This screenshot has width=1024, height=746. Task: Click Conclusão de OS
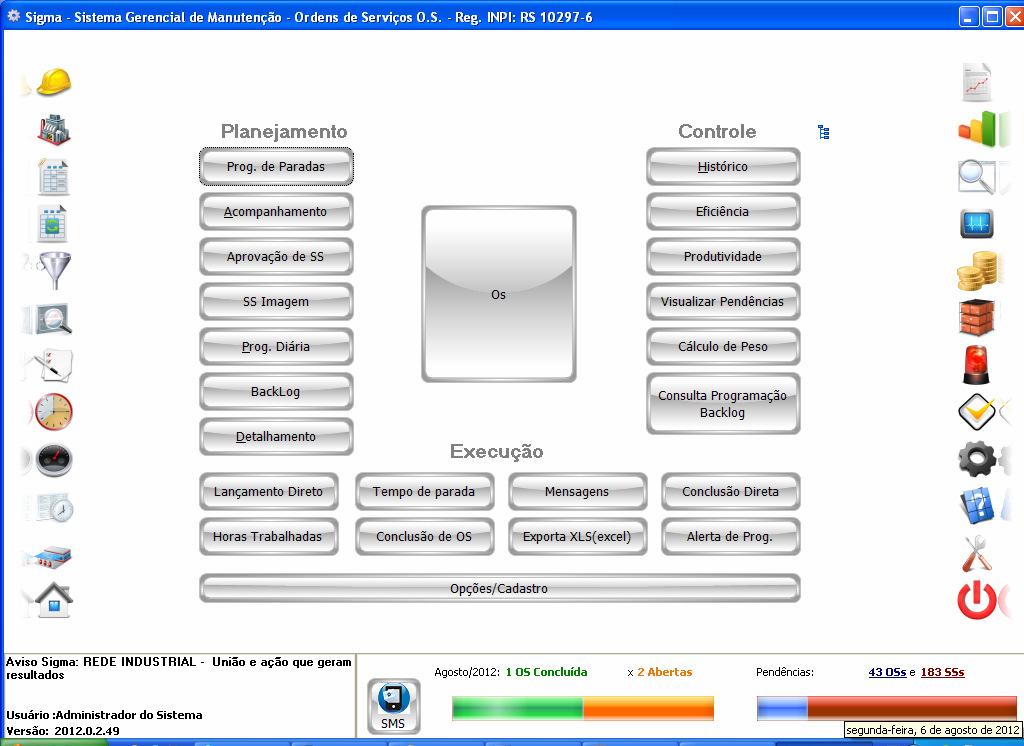[x=424, y=537]
